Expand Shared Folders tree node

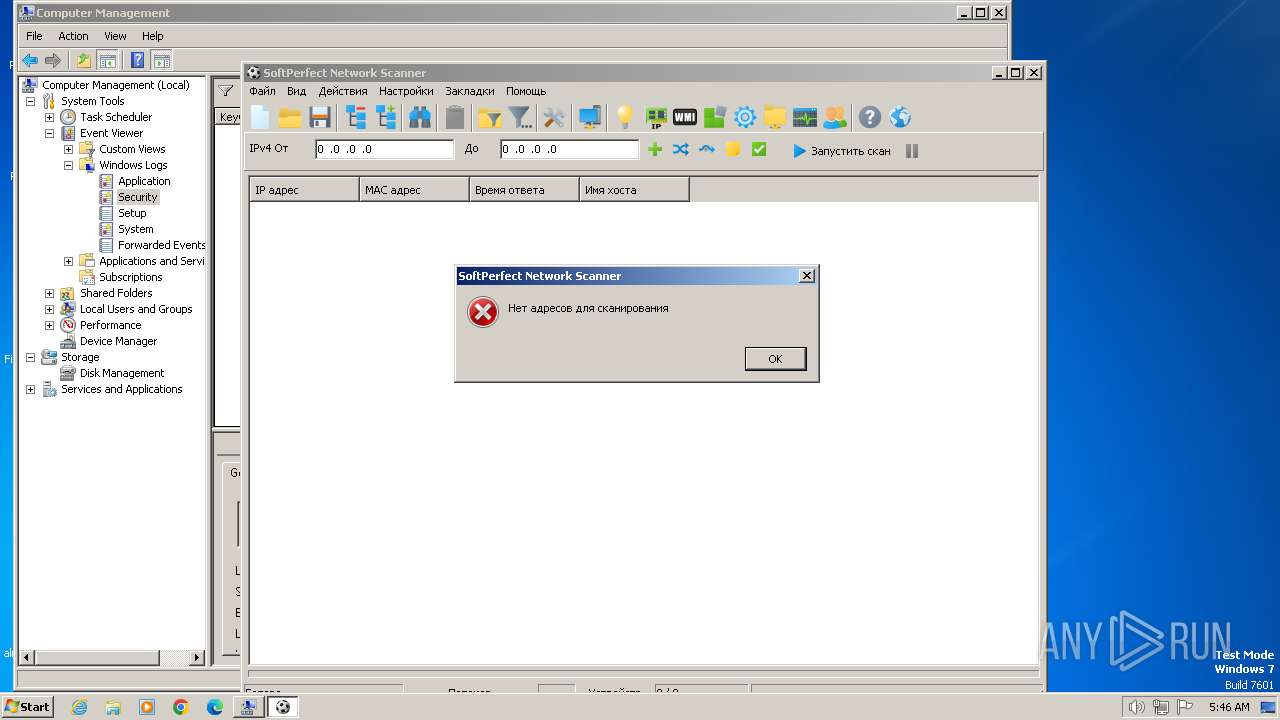(x=49, y=293)
